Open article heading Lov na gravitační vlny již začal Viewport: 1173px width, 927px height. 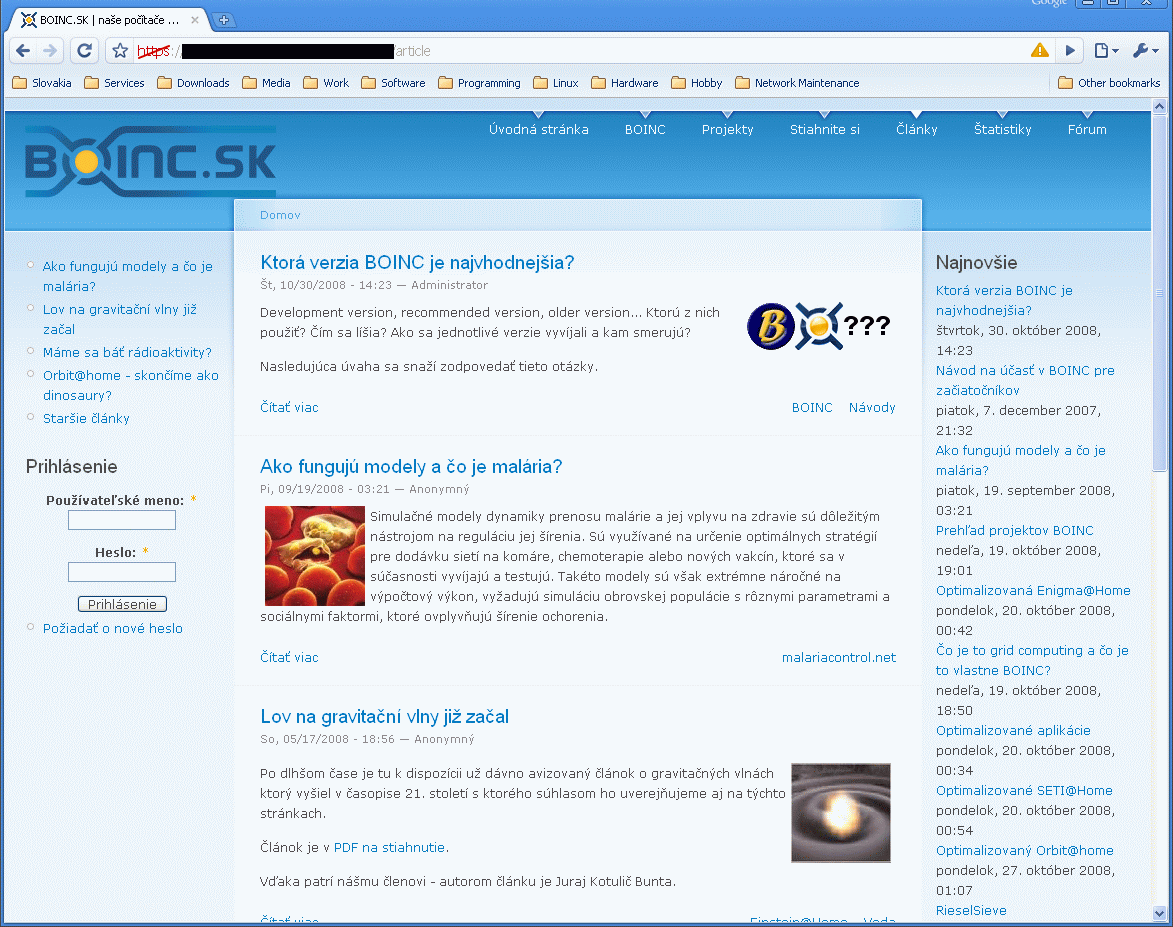[x=384, y=717]
